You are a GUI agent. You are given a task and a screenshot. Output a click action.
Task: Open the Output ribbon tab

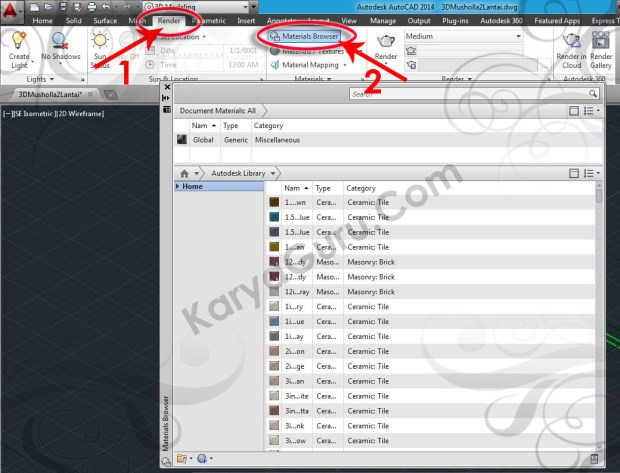coord(419,21)
